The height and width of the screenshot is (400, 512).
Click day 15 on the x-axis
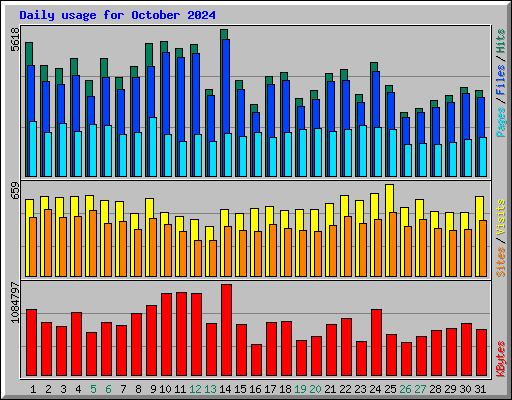coord(240,389)
